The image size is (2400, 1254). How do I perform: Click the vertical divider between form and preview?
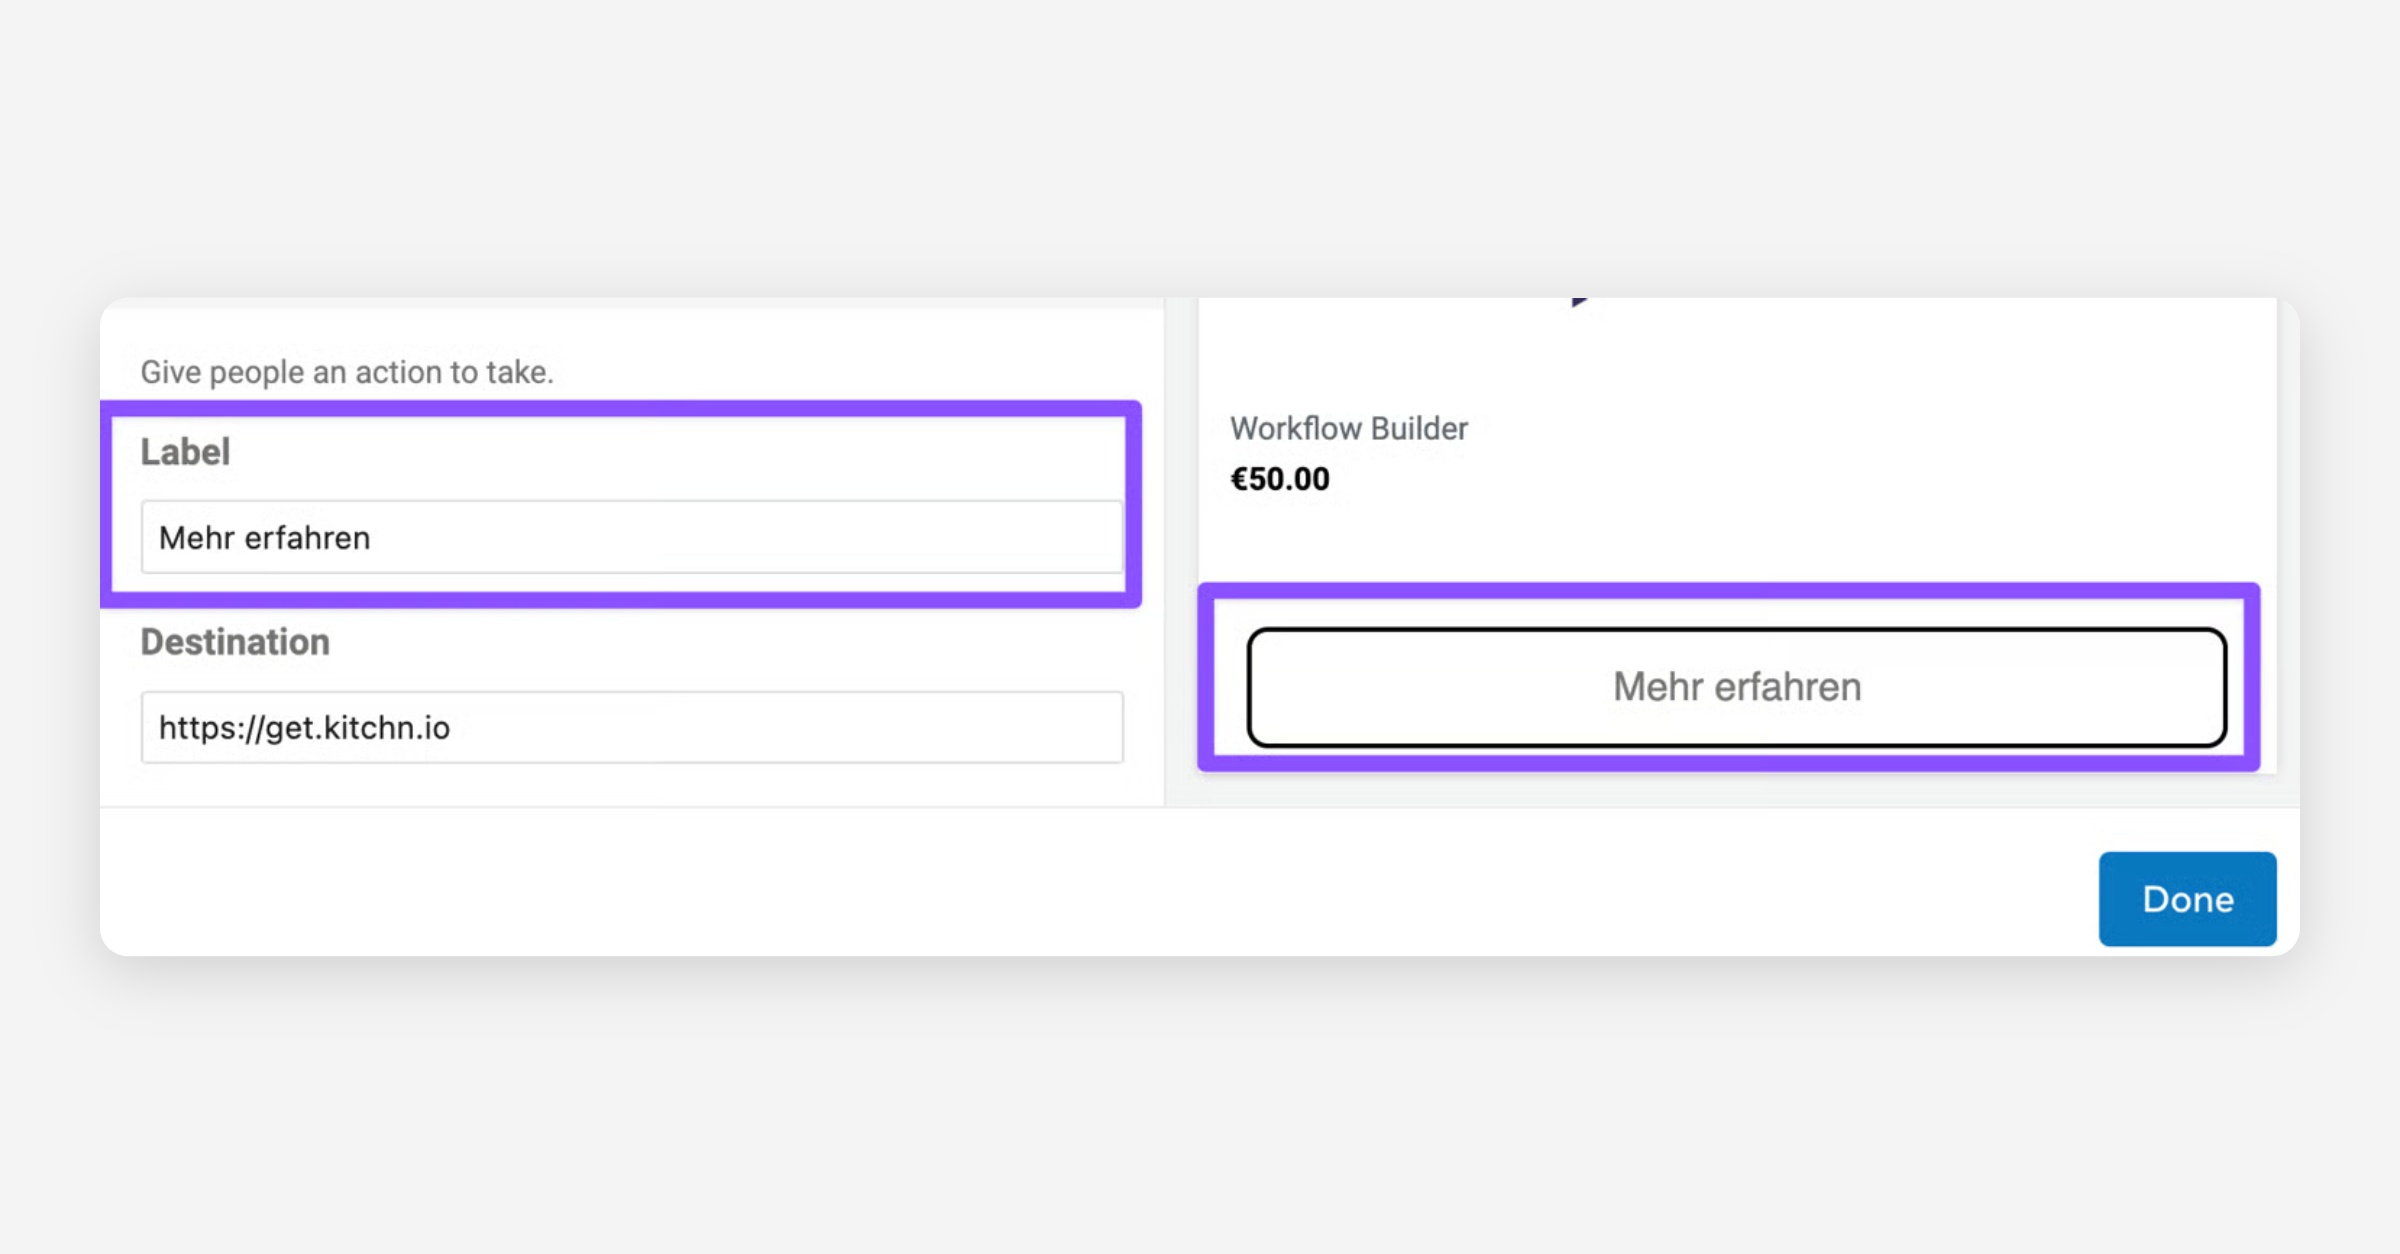click(1165, 550)
